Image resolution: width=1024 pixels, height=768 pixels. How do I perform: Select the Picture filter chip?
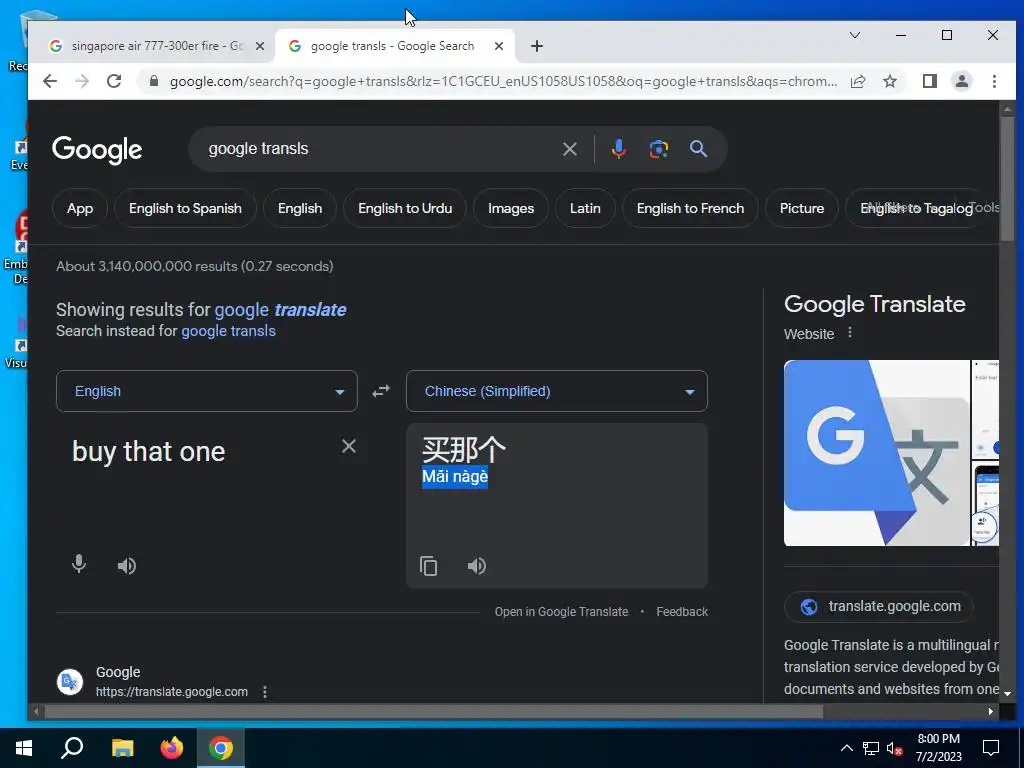point(802,208)
